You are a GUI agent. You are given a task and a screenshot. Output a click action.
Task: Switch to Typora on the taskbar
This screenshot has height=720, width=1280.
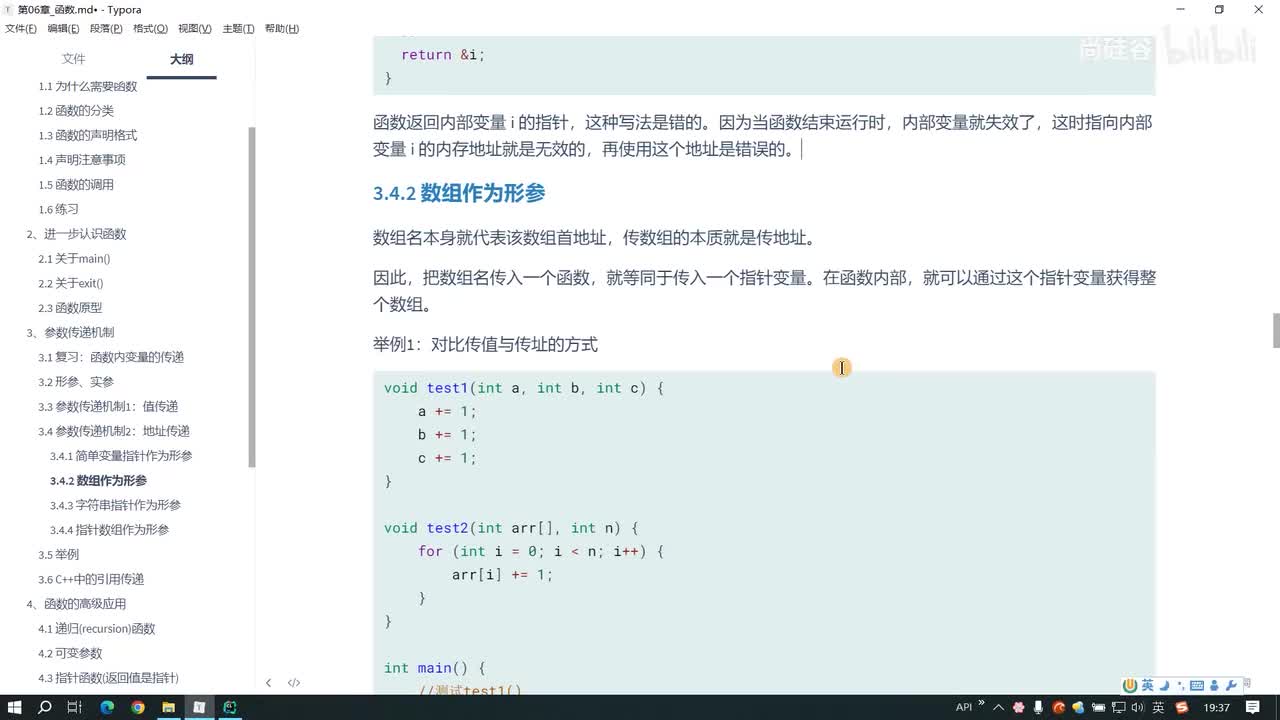point(199,707)
